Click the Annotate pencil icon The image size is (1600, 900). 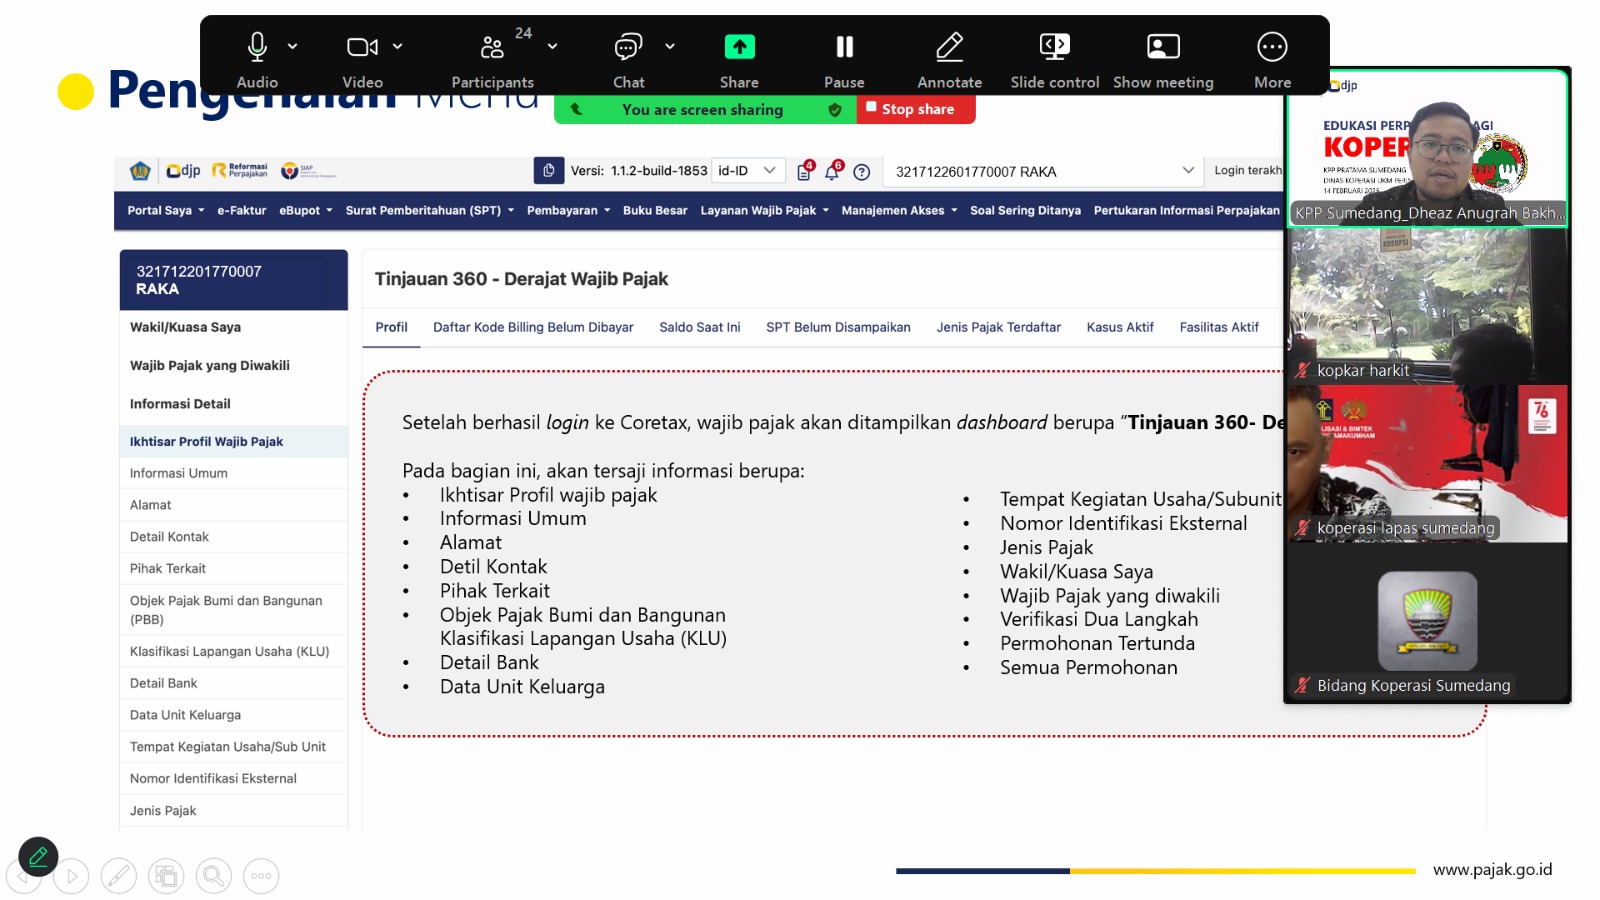pos(949,47)
